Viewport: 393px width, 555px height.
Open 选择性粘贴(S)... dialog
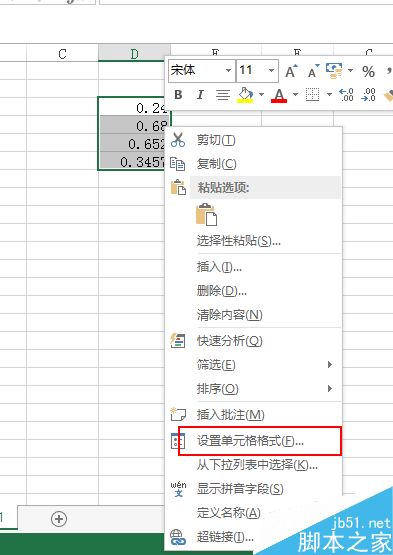[253, 241]
